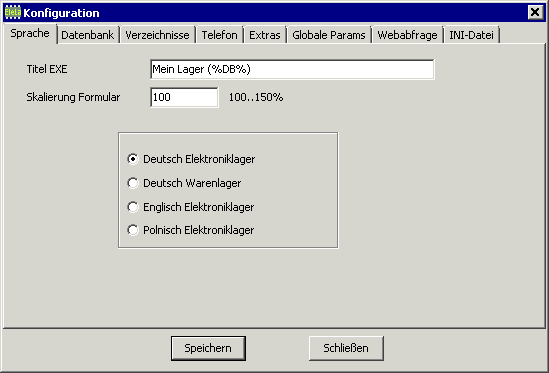Switch to the Webabfrage tab

[x=407, y=35]
